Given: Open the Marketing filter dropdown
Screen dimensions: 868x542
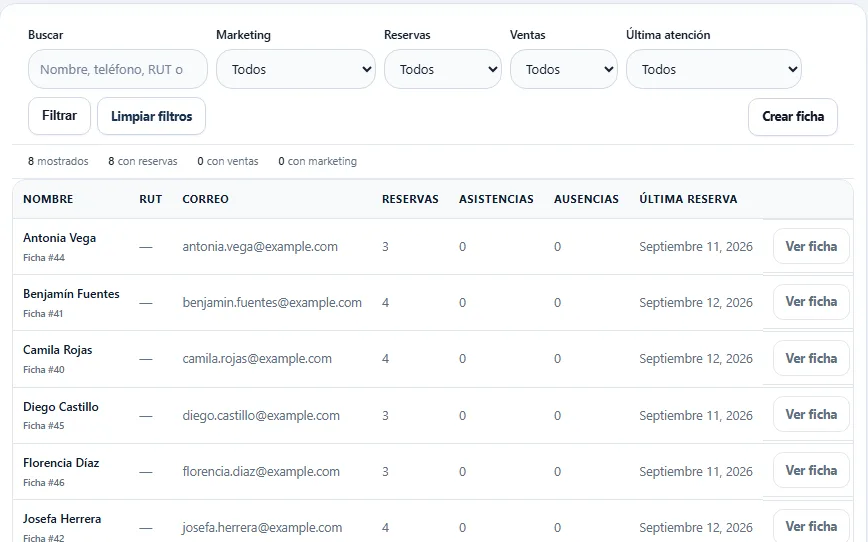Looking at the screenshot, I should coord(296,69).
